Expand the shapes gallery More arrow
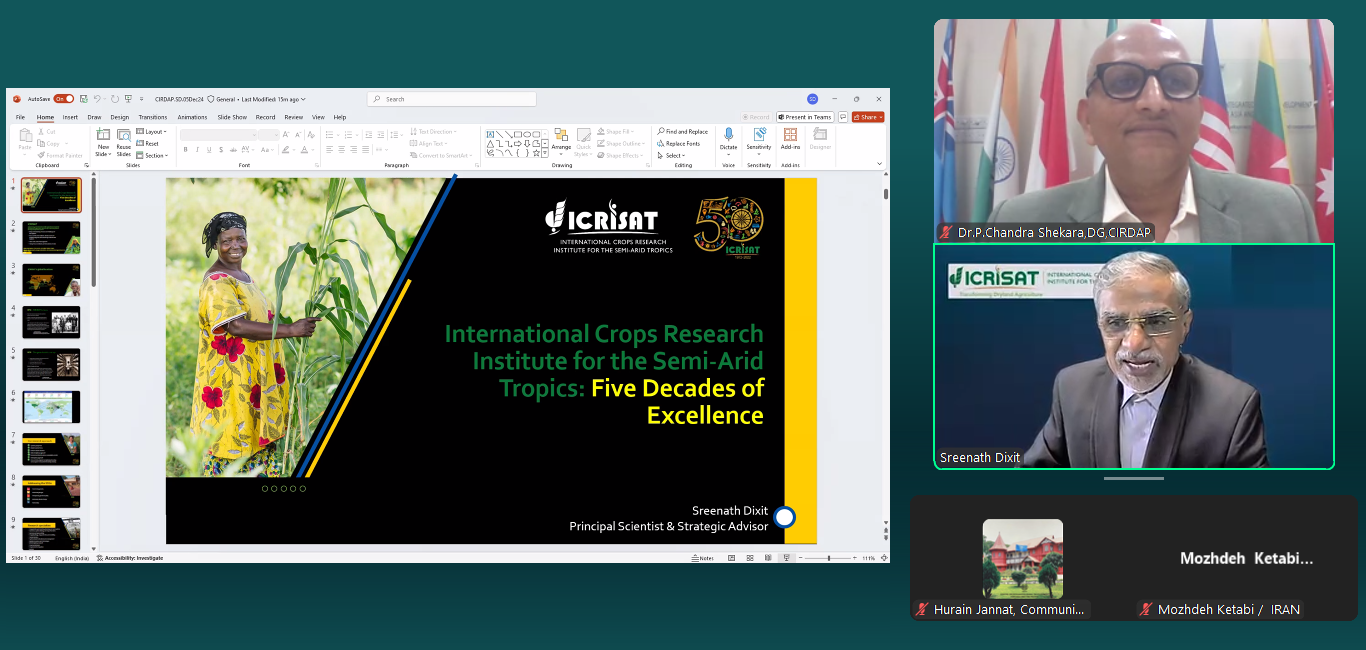The image size is (1366, 650). pyautogui.click(x=545, y=153)
